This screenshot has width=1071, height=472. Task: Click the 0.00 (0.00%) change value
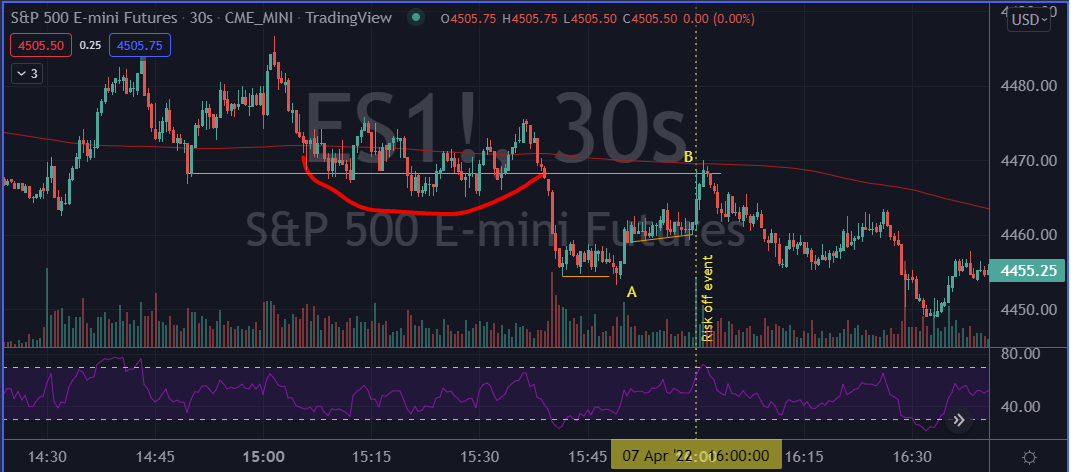pos(718,18)
